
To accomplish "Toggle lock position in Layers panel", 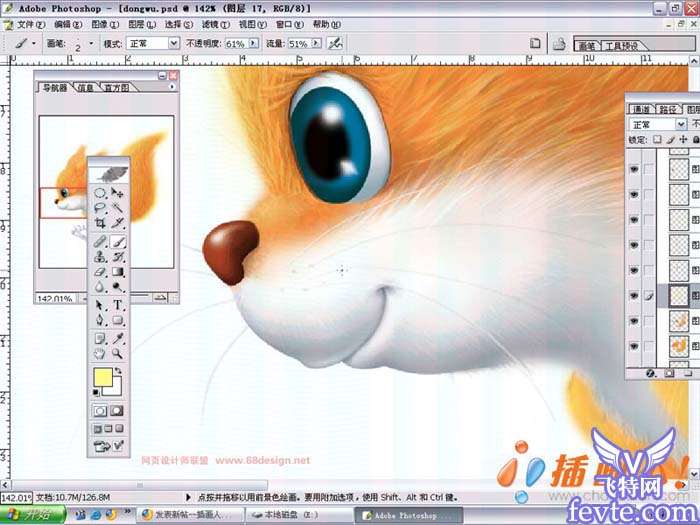I will tap(683, 140).
